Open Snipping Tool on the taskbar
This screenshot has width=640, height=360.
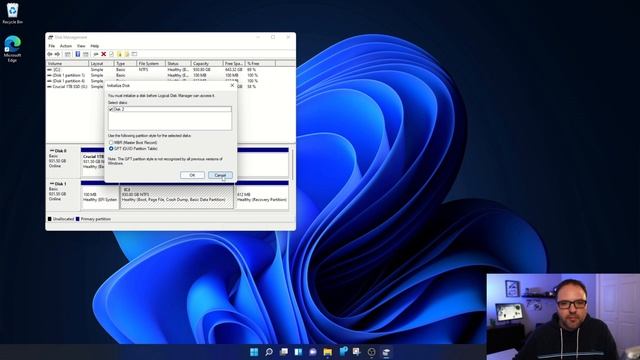(x=357, y=352)
